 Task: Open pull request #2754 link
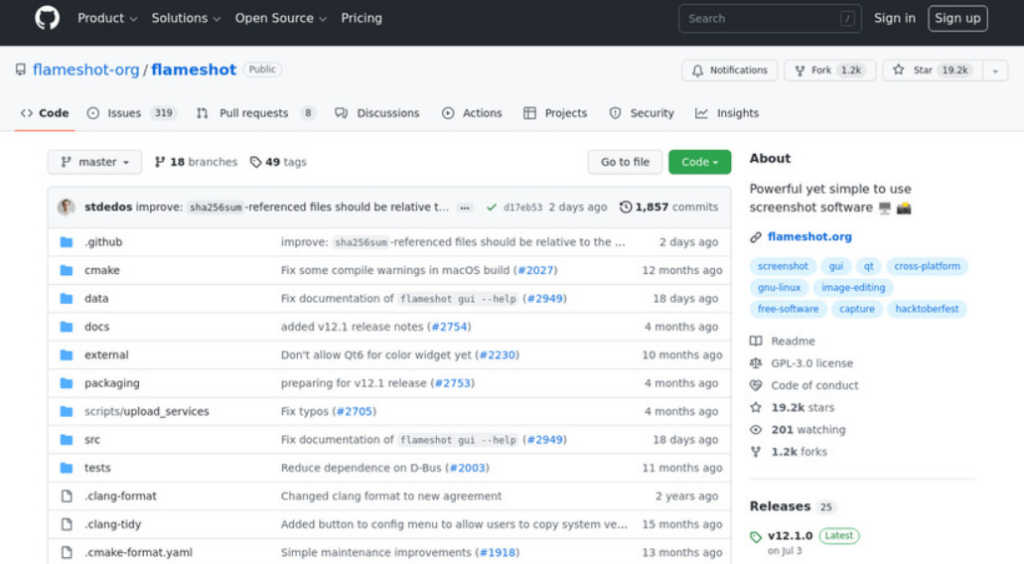[449, 326]
